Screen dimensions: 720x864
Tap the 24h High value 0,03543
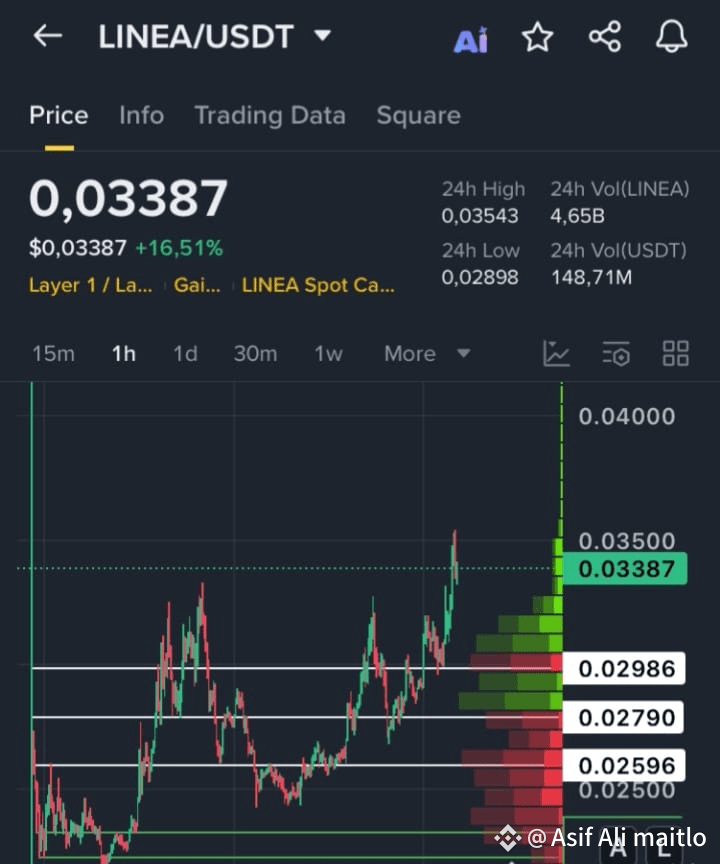(480, 216)
